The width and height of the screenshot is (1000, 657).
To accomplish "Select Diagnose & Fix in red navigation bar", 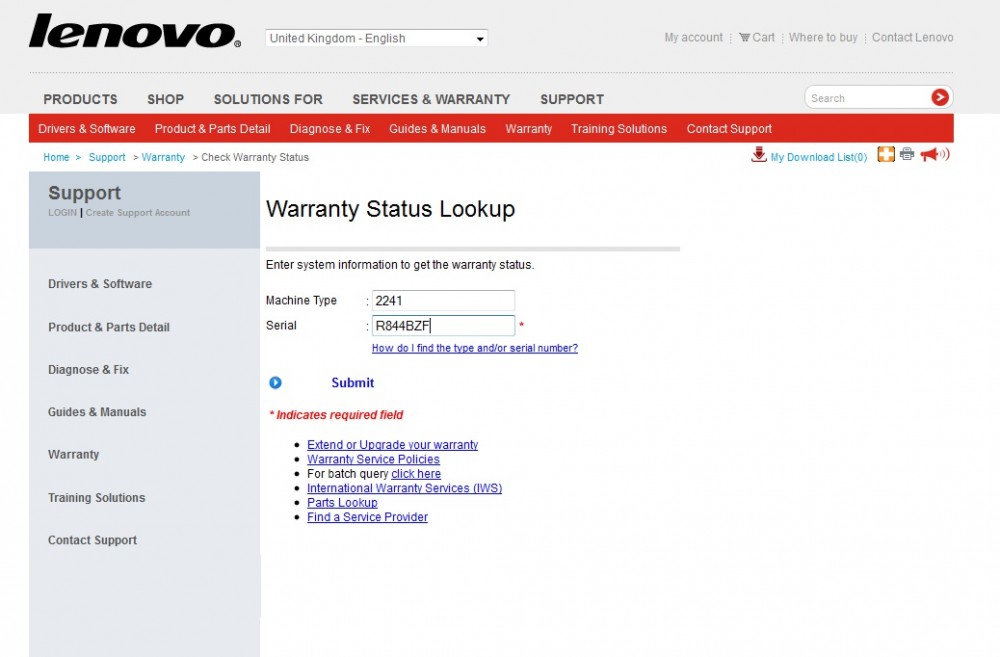I will coord(330,129).
